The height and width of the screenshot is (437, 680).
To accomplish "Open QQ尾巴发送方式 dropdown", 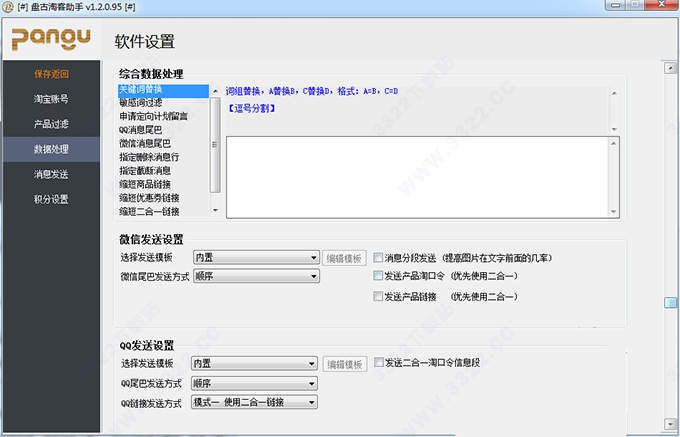I will (255, 383).
